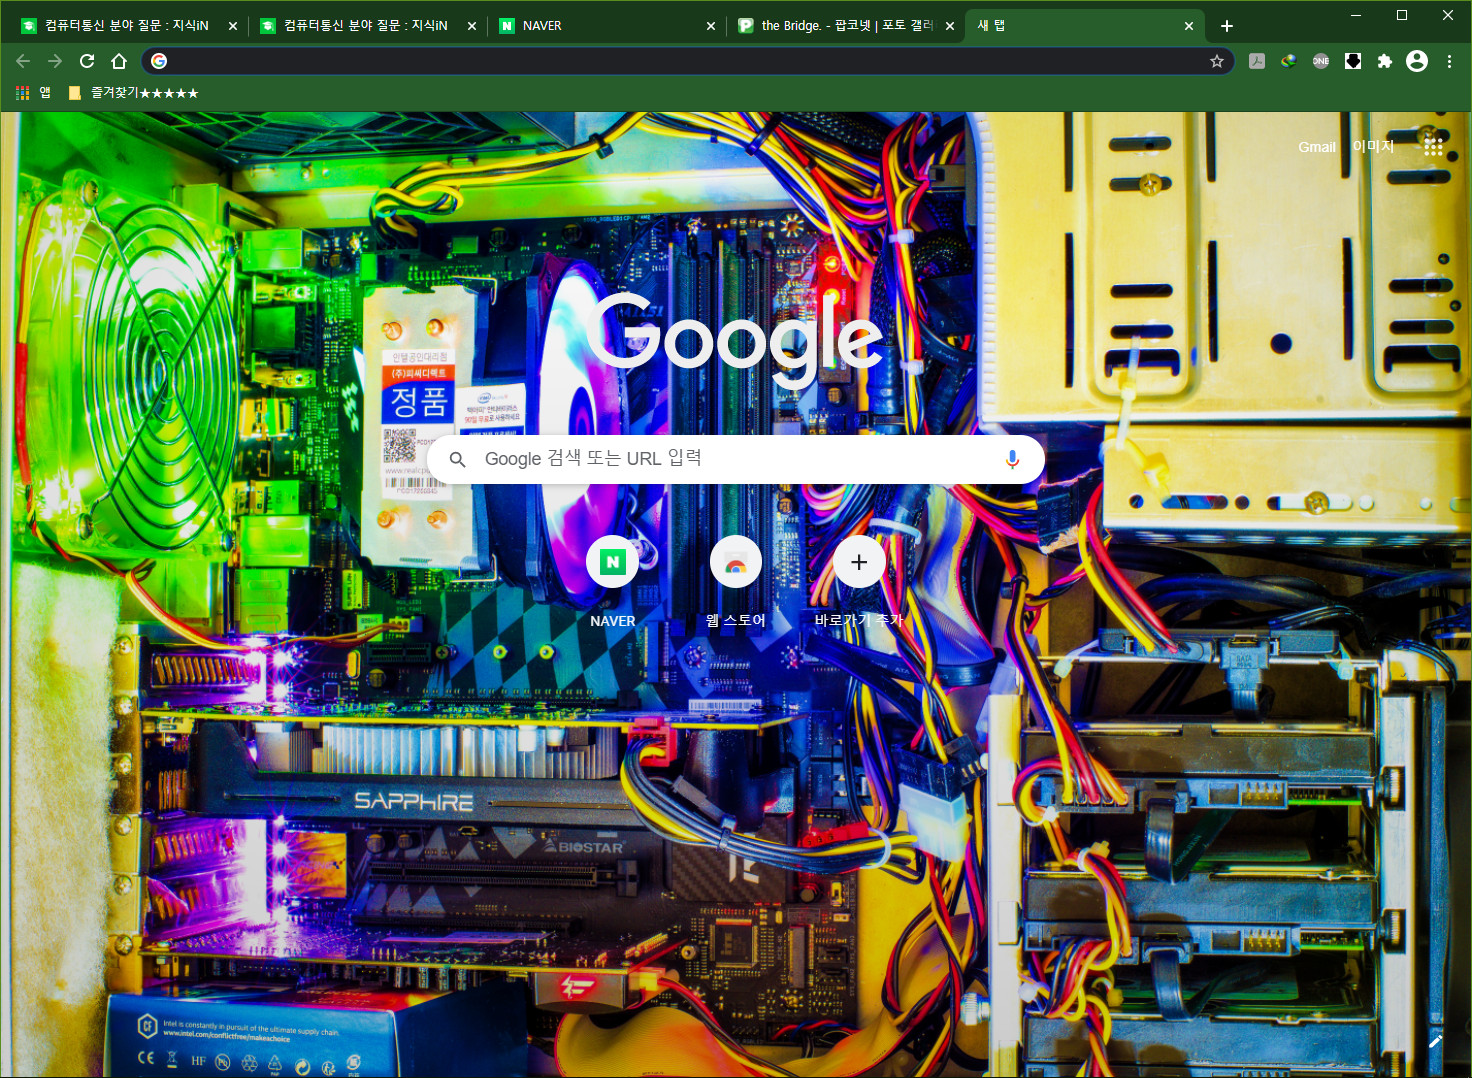Close the NAVER tab
Viewport: 1472px width, 1078px height.
click(x=711, y=26)
